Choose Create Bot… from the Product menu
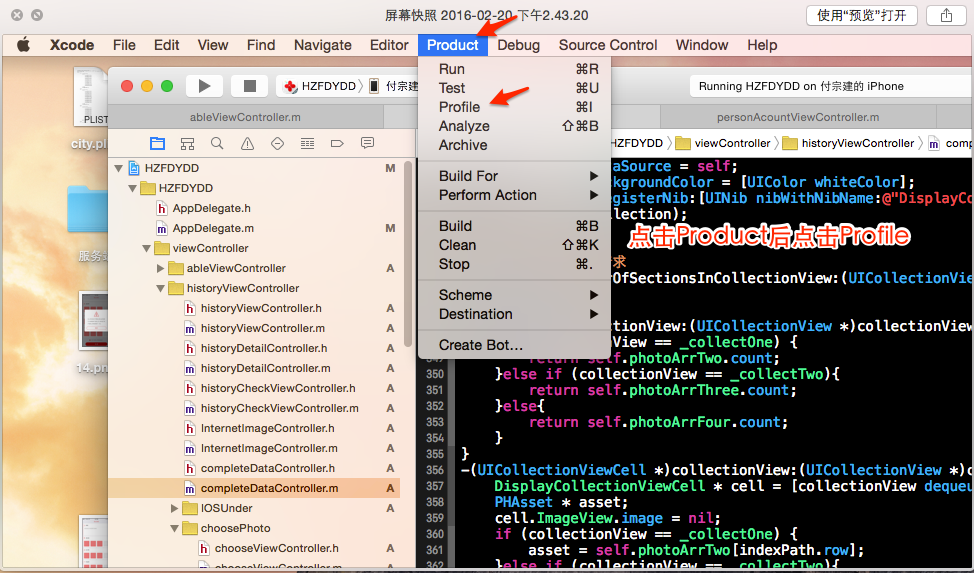 coord(514,345)
